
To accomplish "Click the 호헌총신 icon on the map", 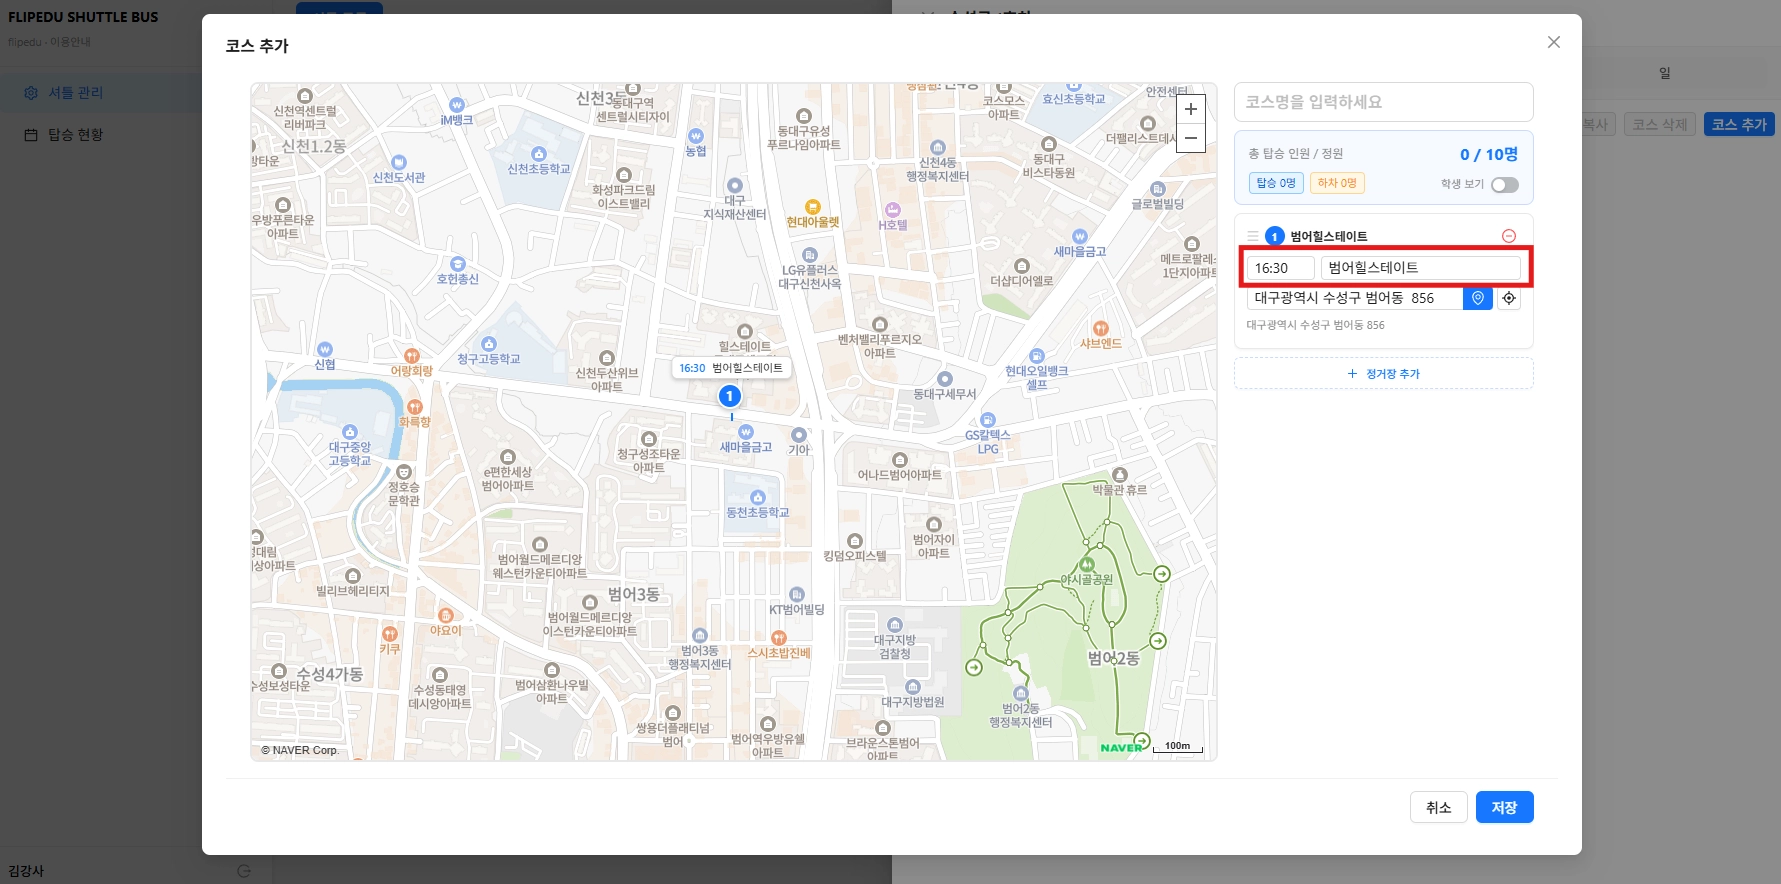I will 458,264.
